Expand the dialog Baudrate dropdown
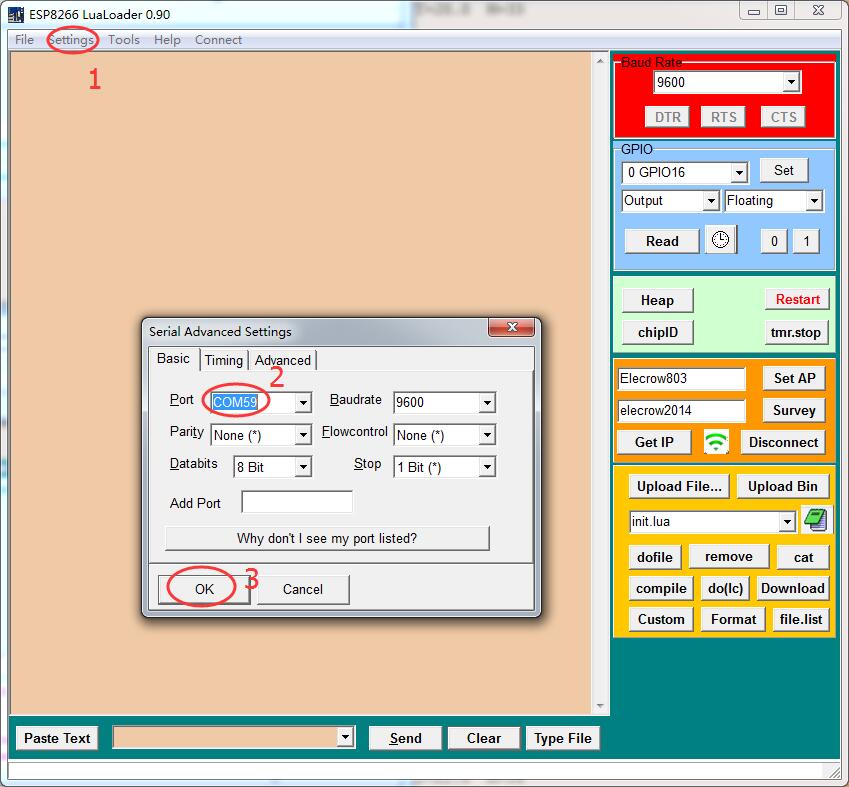 pos(487,402)
